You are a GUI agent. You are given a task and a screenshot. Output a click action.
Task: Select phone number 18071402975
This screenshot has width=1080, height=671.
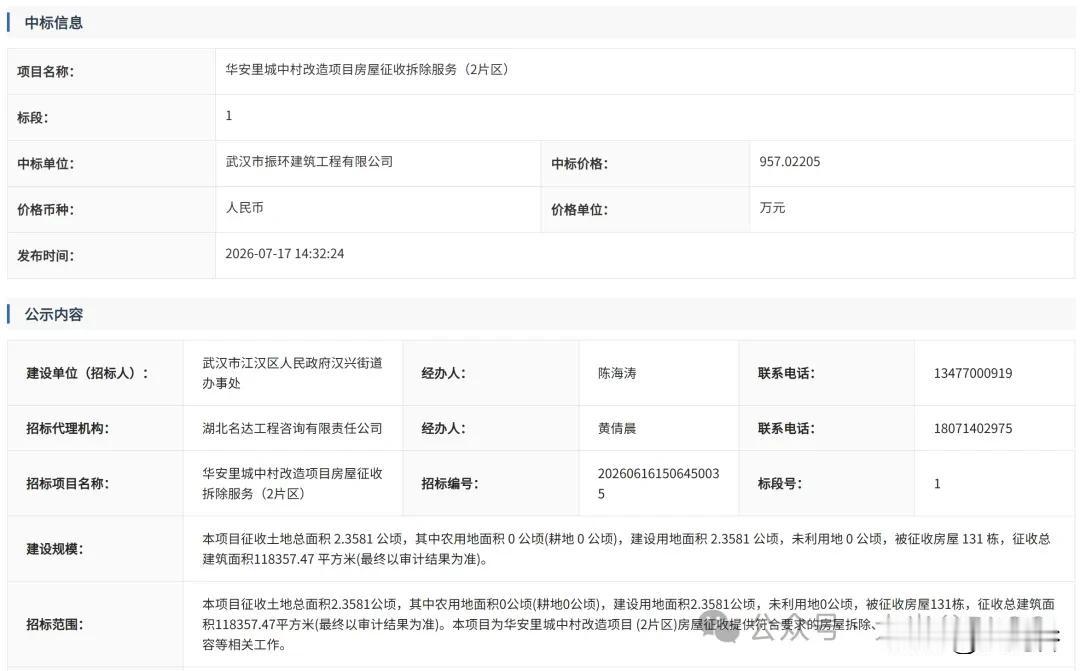coord(973,429)
